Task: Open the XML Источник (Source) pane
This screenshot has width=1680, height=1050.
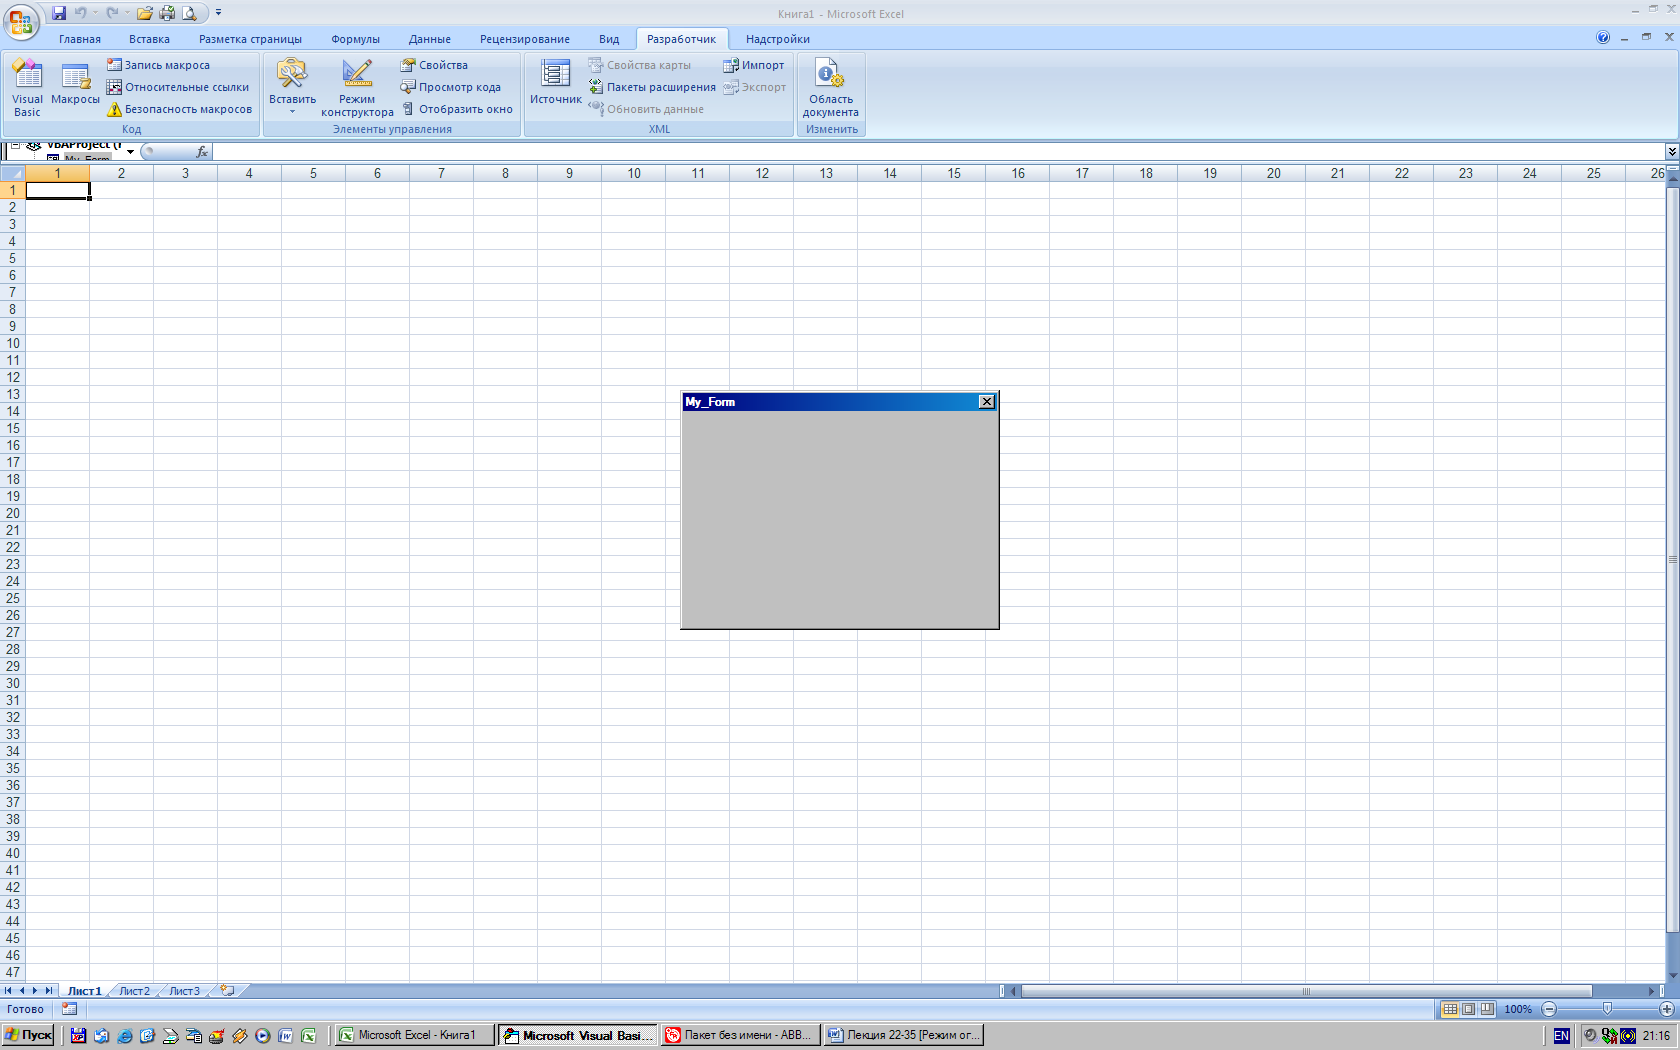Action: (555, 82)
